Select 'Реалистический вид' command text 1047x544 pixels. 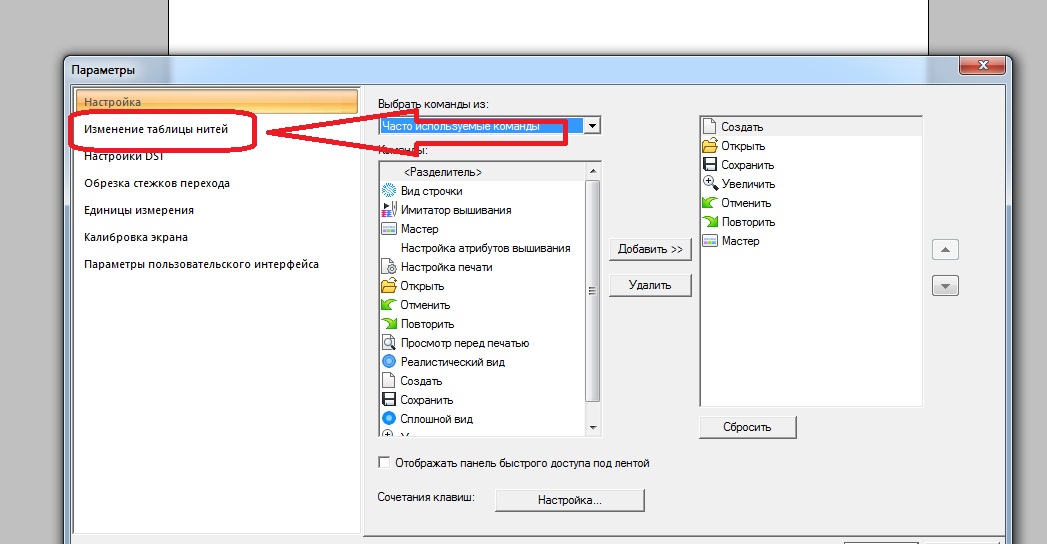(453, 362)
